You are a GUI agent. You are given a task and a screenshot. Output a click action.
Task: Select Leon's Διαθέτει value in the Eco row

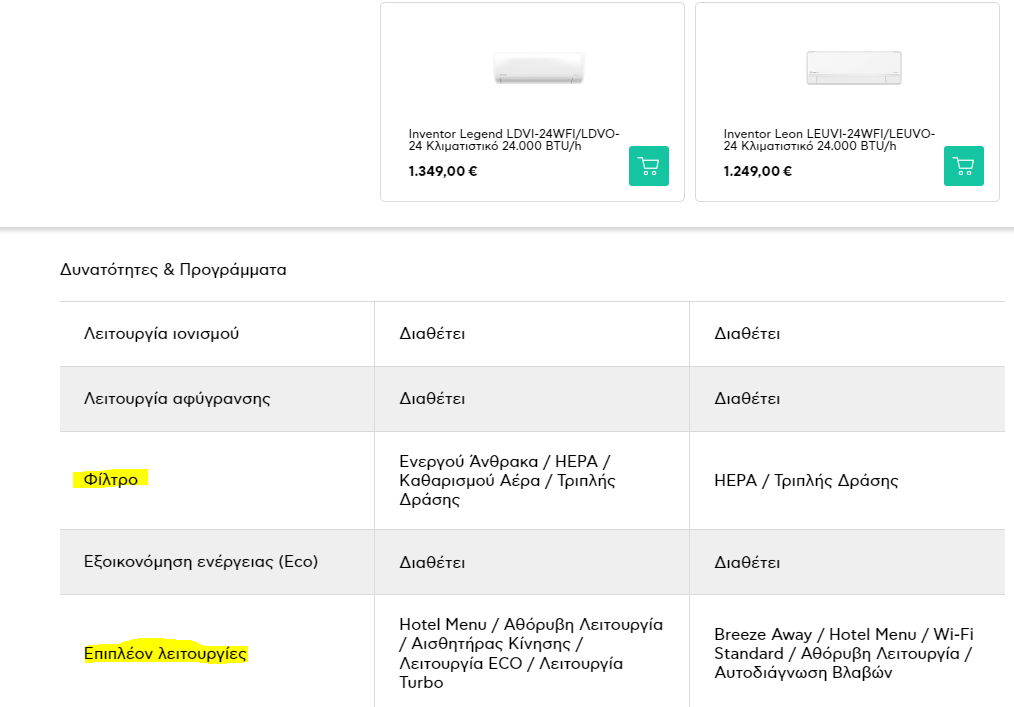tap(747, 562)
